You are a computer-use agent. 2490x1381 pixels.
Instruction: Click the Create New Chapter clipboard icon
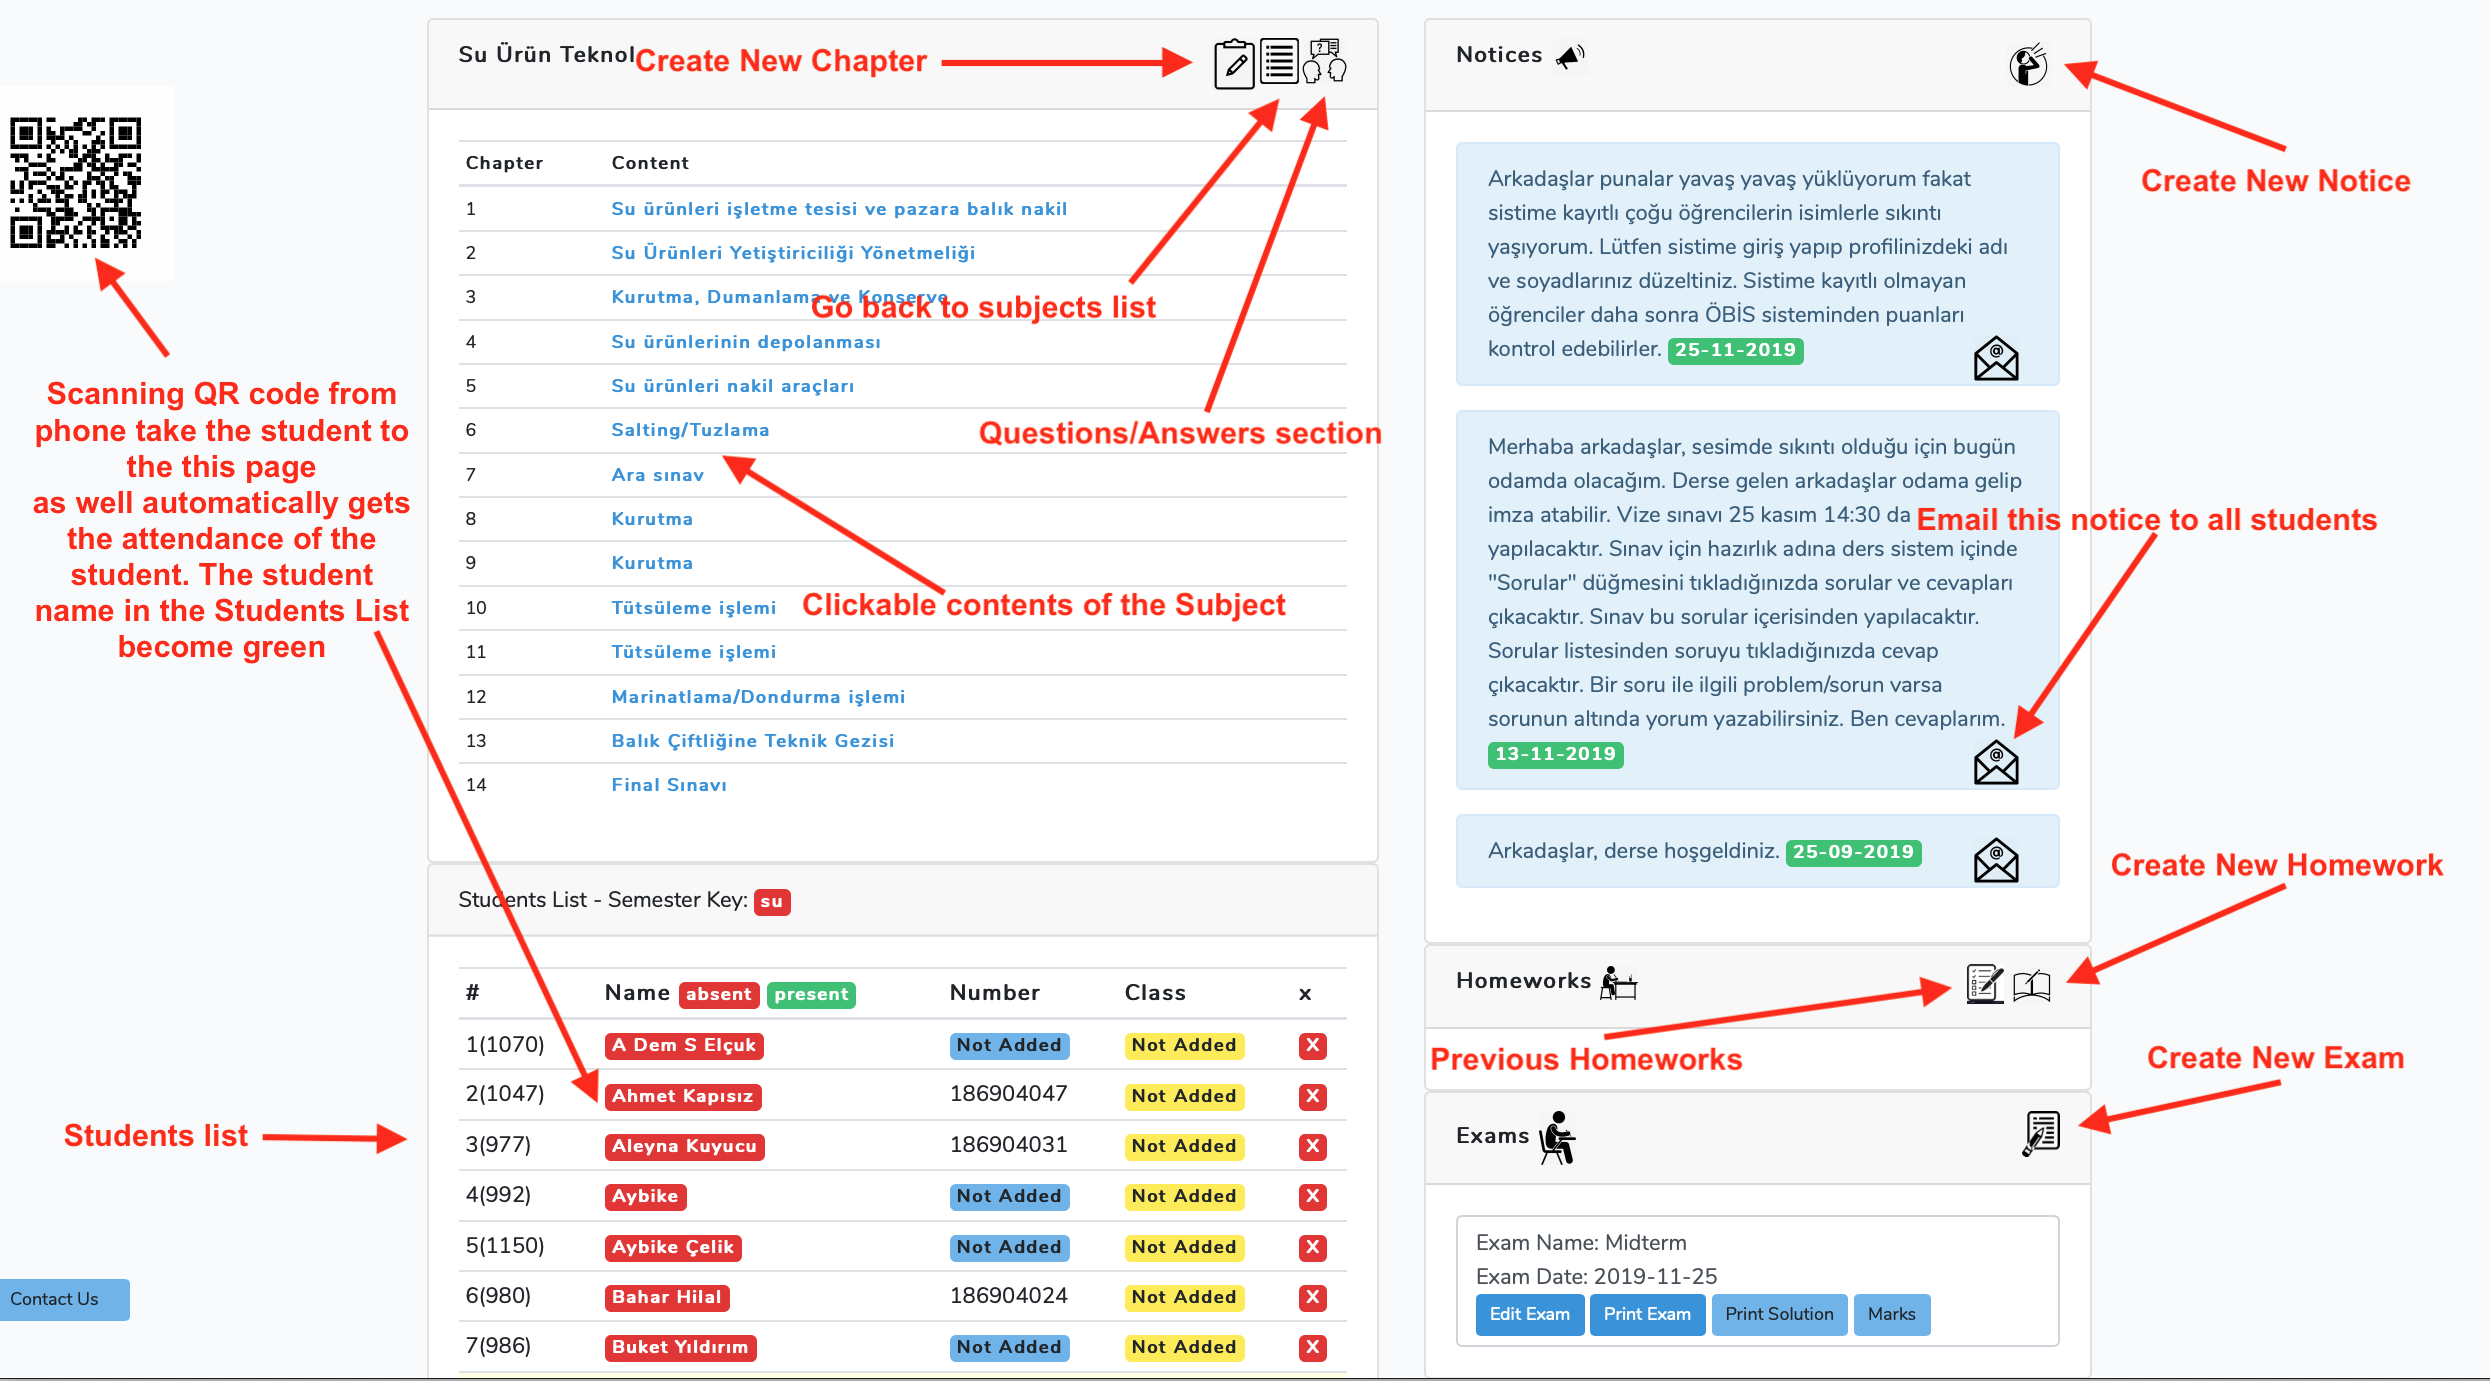click(x=1234, y=64)
